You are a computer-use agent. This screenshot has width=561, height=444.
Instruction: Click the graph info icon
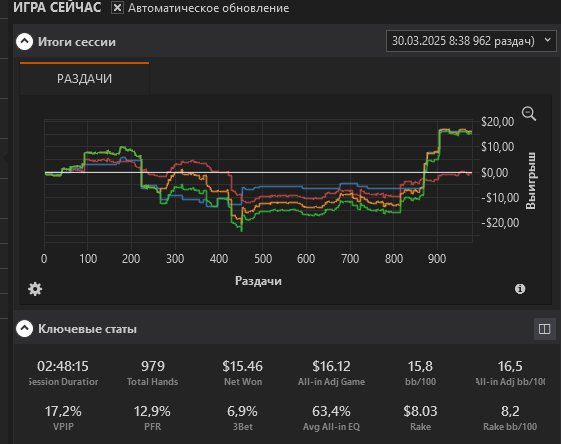(x=520, y=289)
